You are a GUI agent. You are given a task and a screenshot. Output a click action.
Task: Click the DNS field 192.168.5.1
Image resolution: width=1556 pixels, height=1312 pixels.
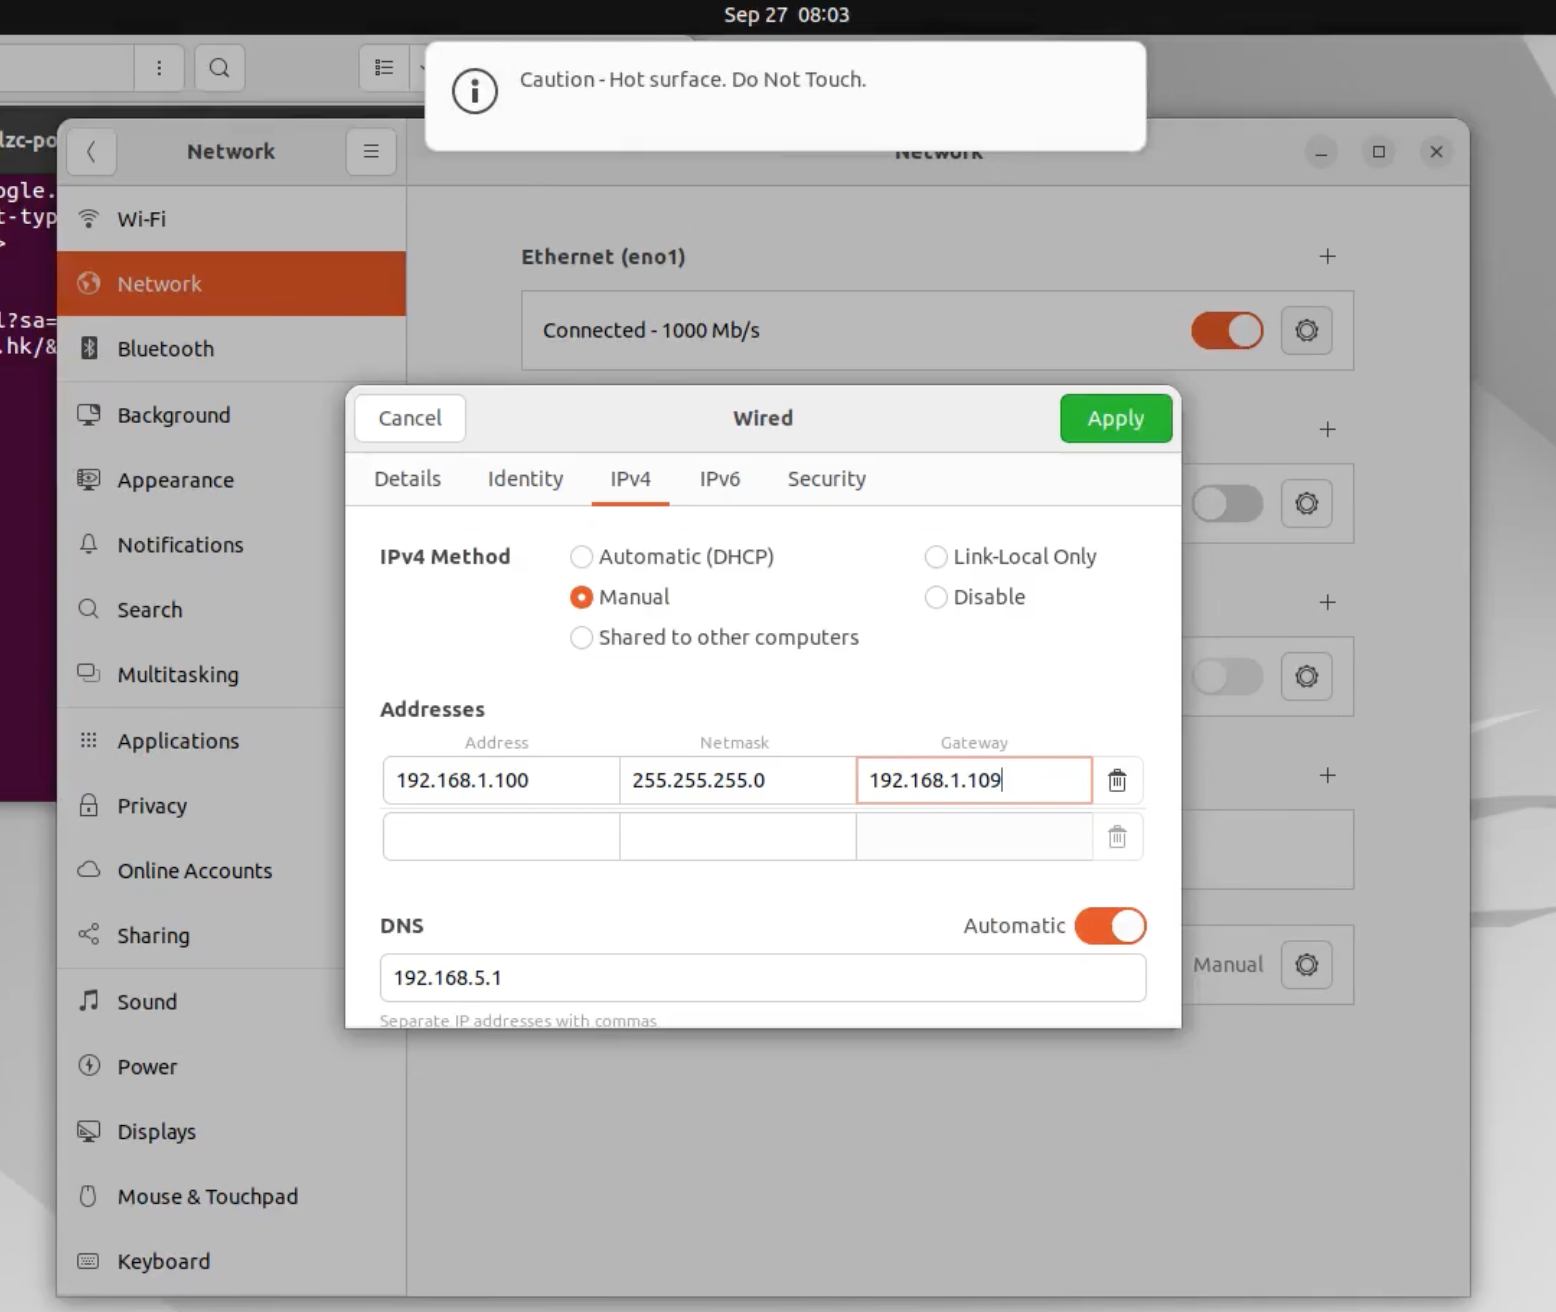(763, 978)
